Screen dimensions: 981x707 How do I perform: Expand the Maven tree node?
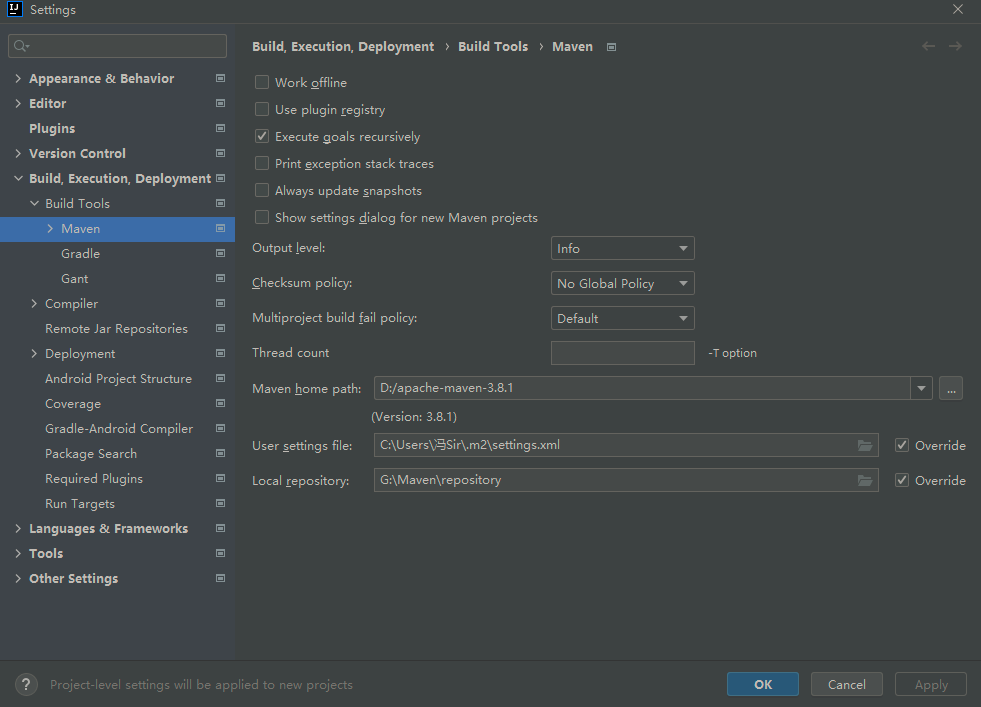[50, 228]
